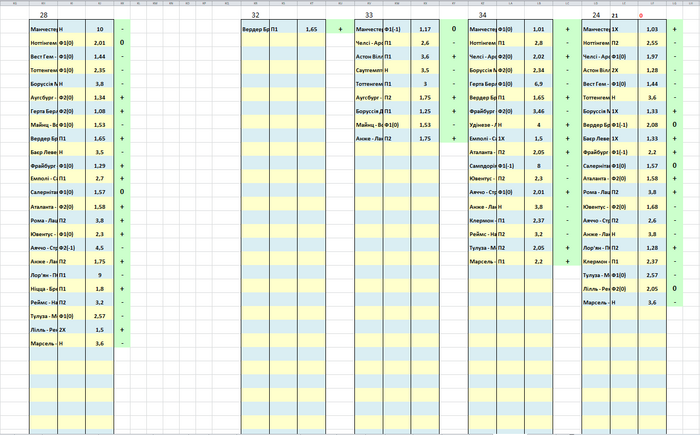The image size is (700, 435).
Task: Click odds value 10 in table 28
Action: (x=100, y=29)
